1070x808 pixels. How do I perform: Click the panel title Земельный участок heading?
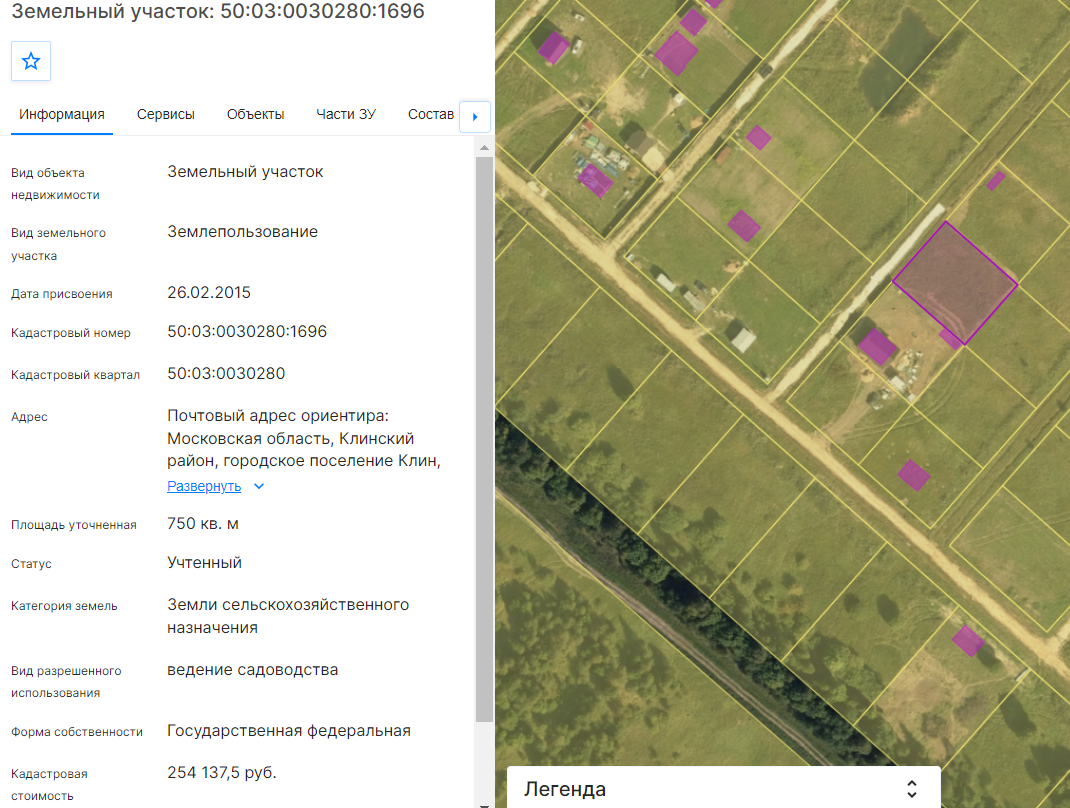click(x=218, y=11)
